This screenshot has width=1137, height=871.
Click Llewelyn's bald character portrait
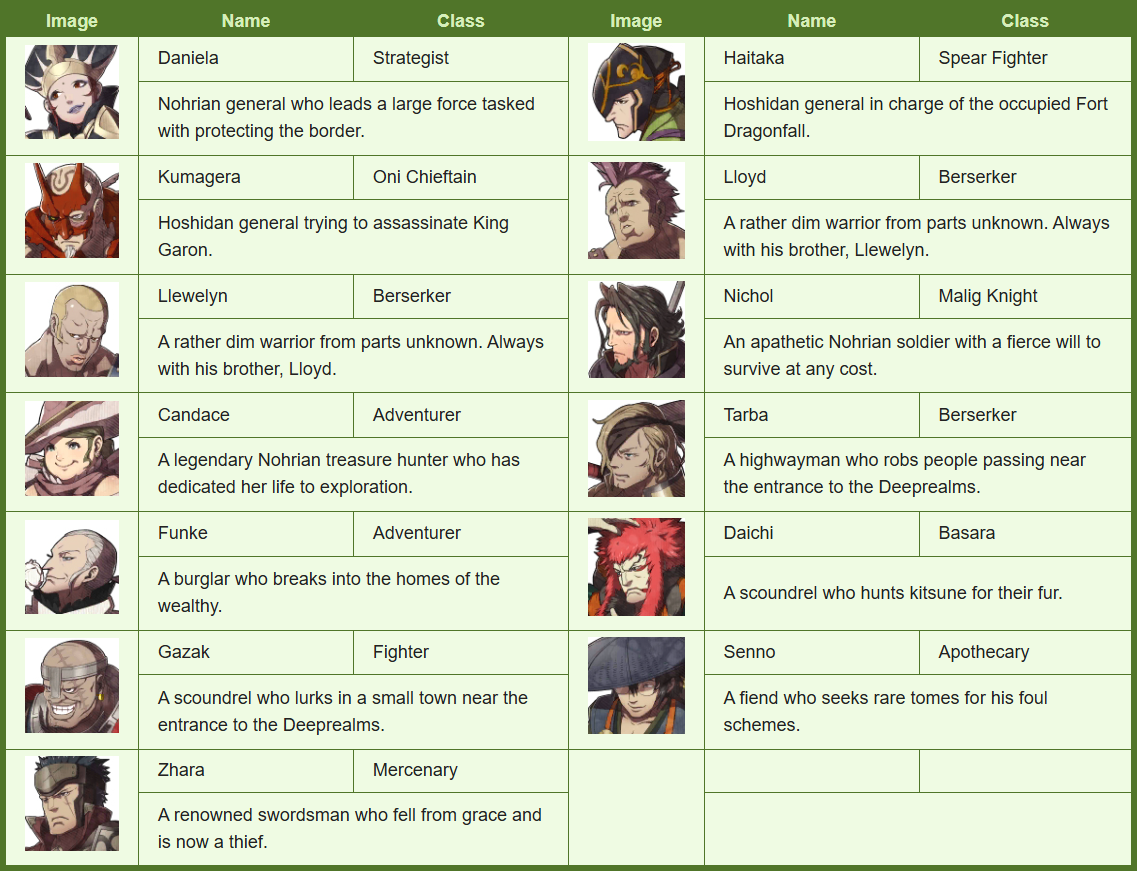72,329
